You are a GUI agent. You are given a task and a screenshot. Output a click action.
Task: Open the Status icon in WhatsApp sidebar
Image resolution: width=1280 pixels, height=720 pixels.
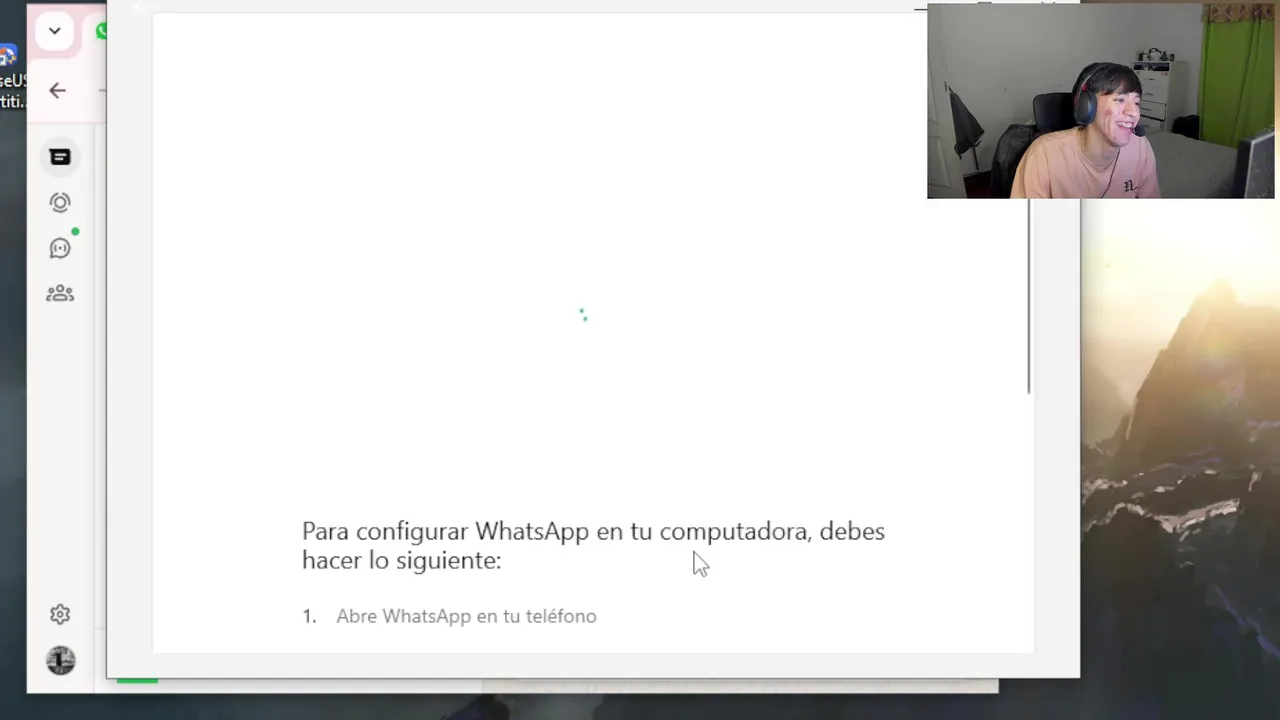pyautogui.click(x=60, y=203)
